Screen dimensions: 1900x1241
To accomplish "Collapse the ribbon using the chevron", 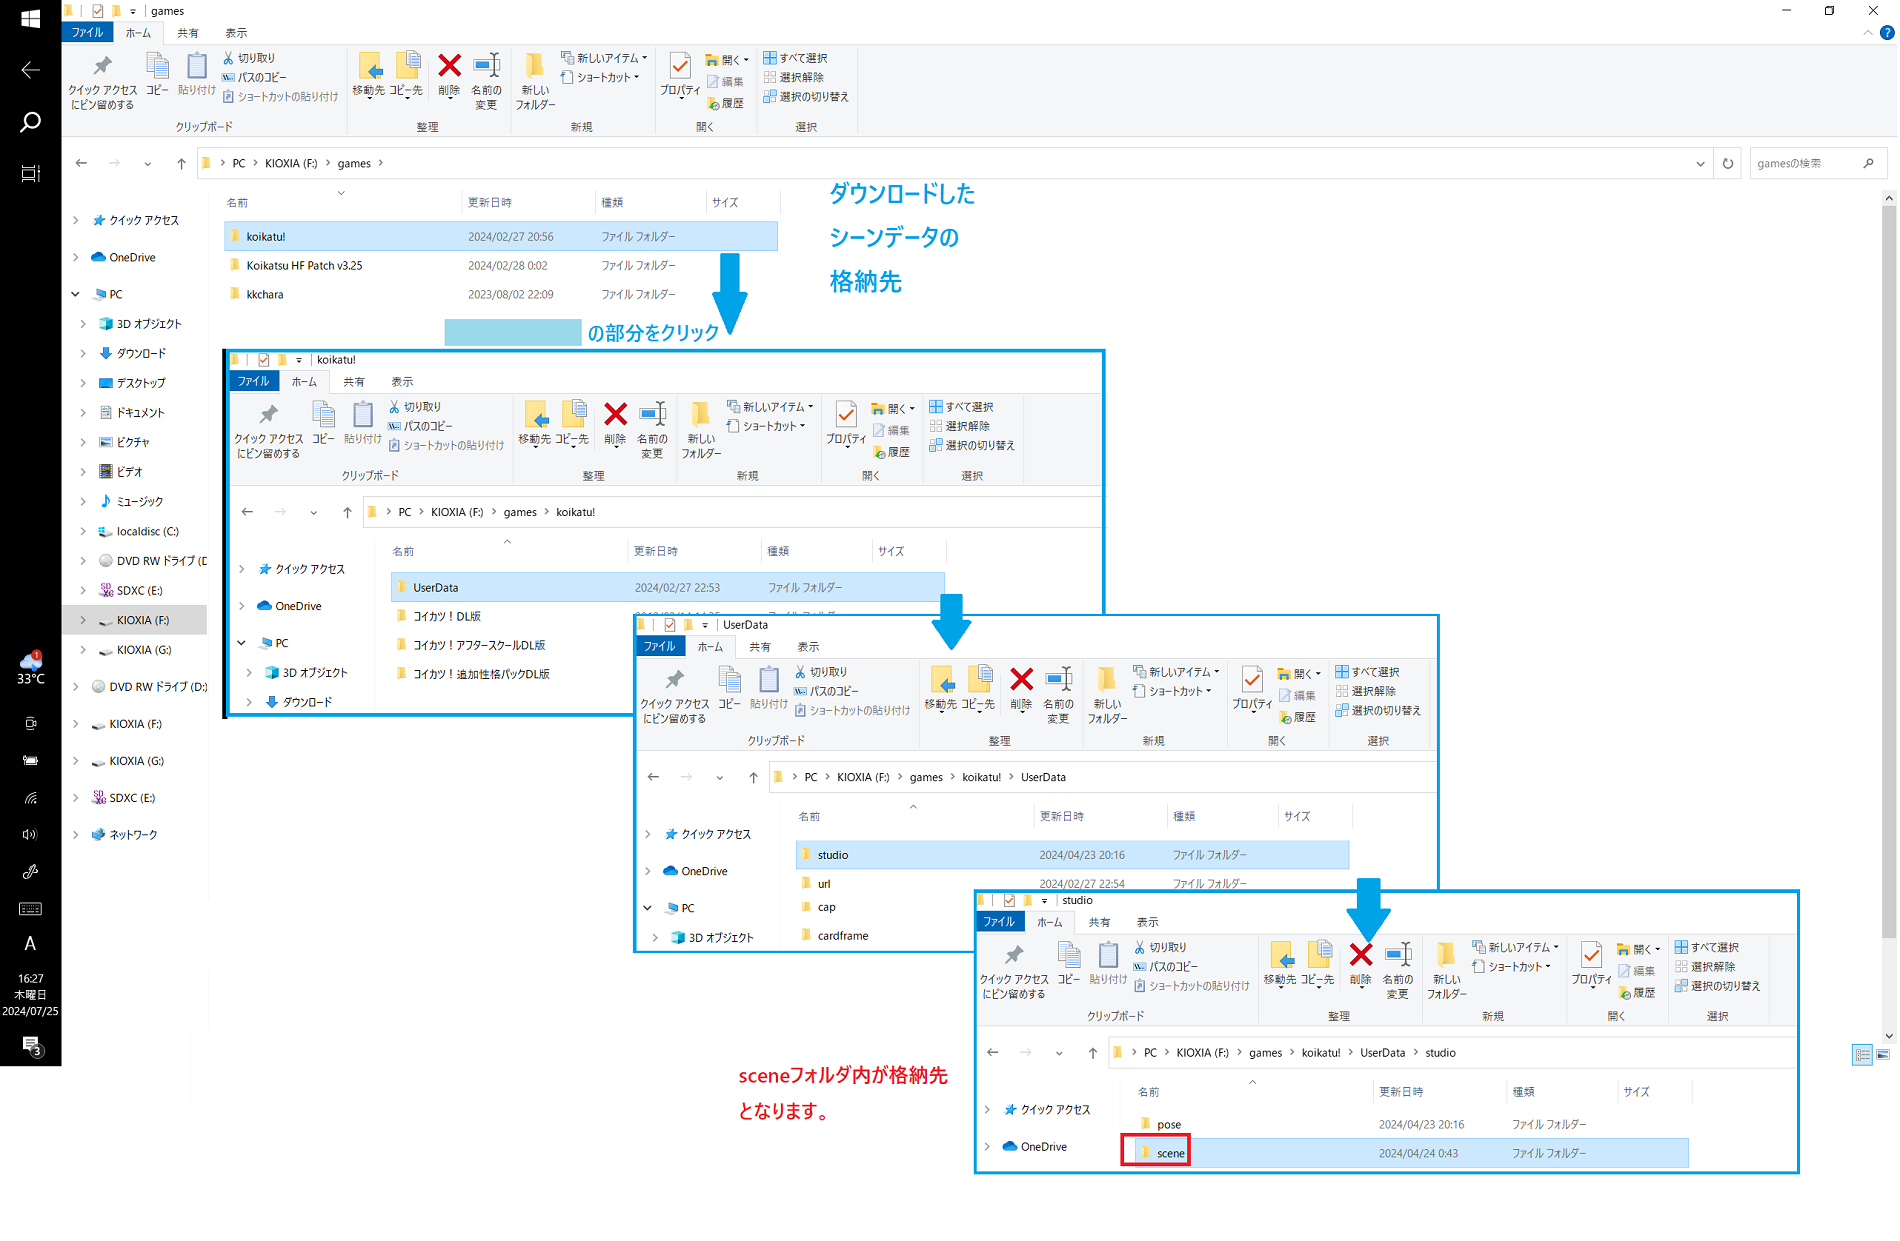I will (x=1867, y=33).
